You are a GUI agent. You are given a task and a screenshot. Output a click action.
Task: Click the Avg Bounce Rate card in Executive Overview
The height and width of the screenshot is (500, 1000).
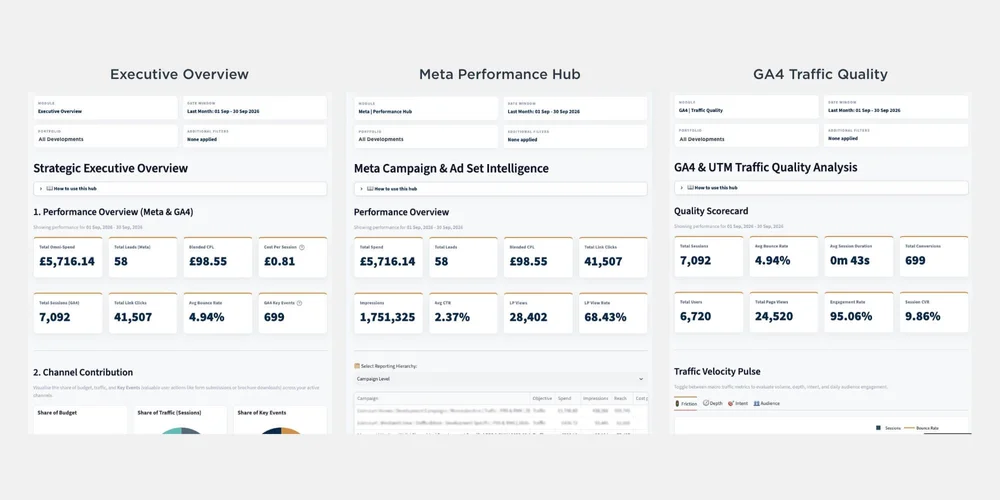click(x=217, y=313)
